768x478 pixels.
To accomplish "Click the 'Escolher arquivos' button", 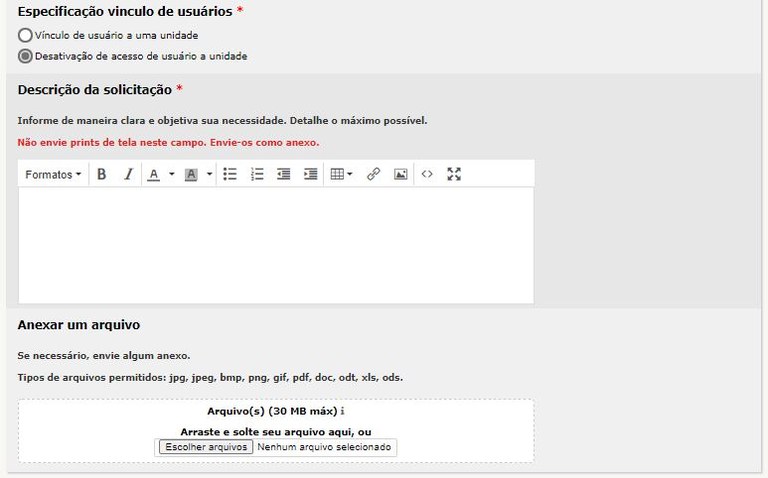I will [205, 447].
